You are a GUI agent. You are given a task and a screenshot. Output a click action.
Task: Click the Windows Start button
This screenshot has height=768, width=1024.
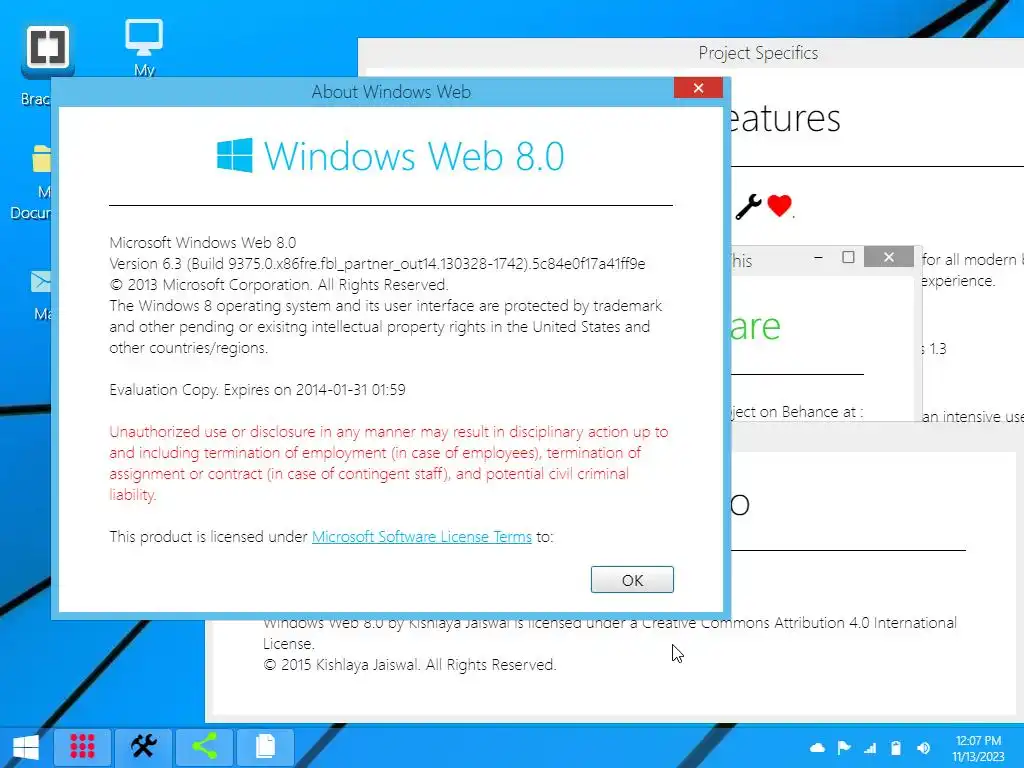click(x=25, y=746)
